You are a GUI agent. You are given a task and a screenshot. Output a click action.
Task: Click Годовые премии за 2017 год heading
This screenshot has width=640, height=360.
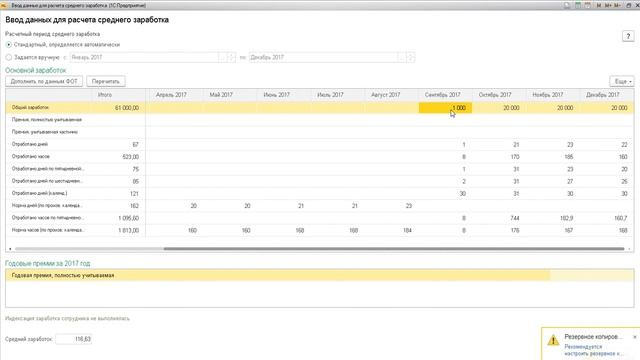point(48,264)
